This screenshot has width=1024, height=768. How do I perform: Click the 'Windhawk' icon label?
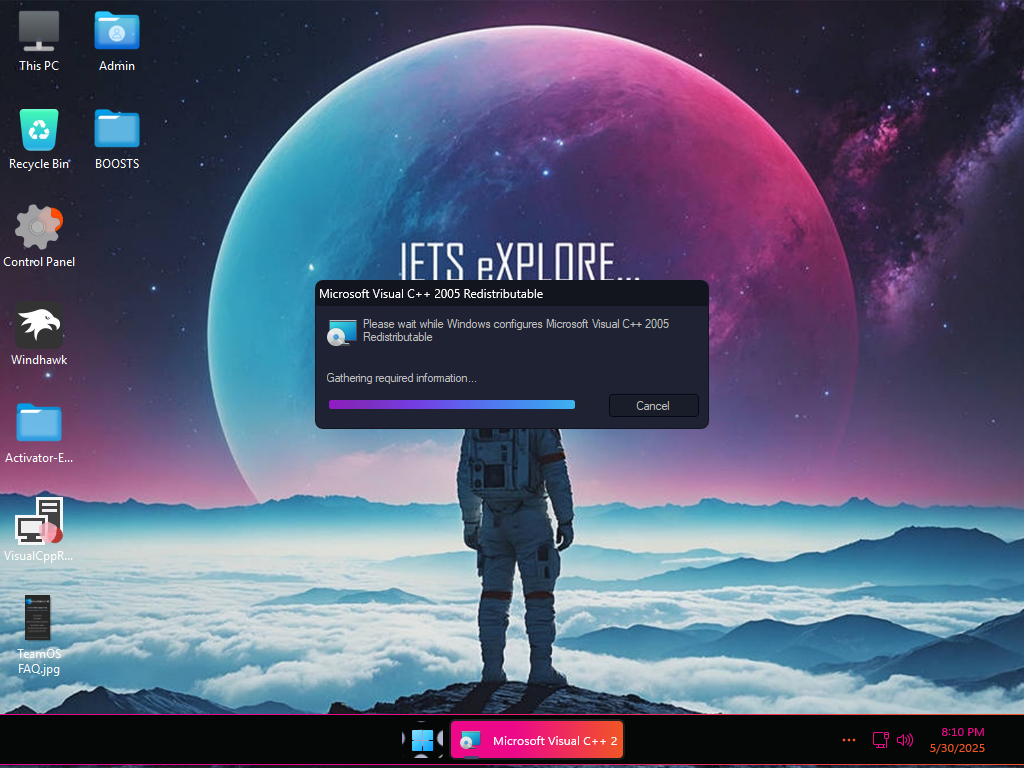click(39, 360)
